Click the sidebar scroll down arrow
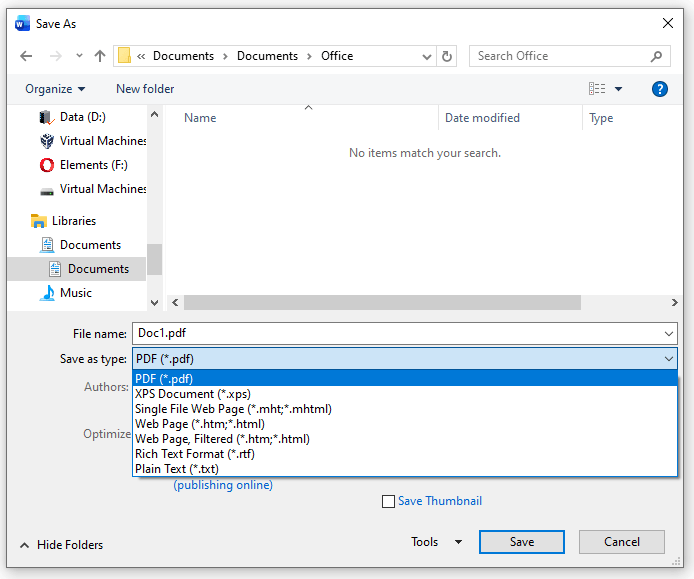 pyautogui.click(x=154, y=303)
